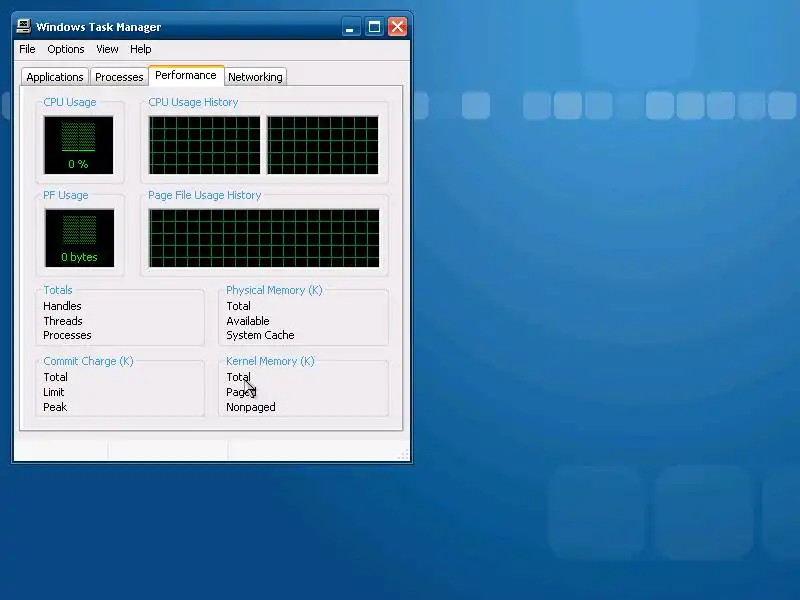Click the CPU Usage meter showing 0 %

79,145
